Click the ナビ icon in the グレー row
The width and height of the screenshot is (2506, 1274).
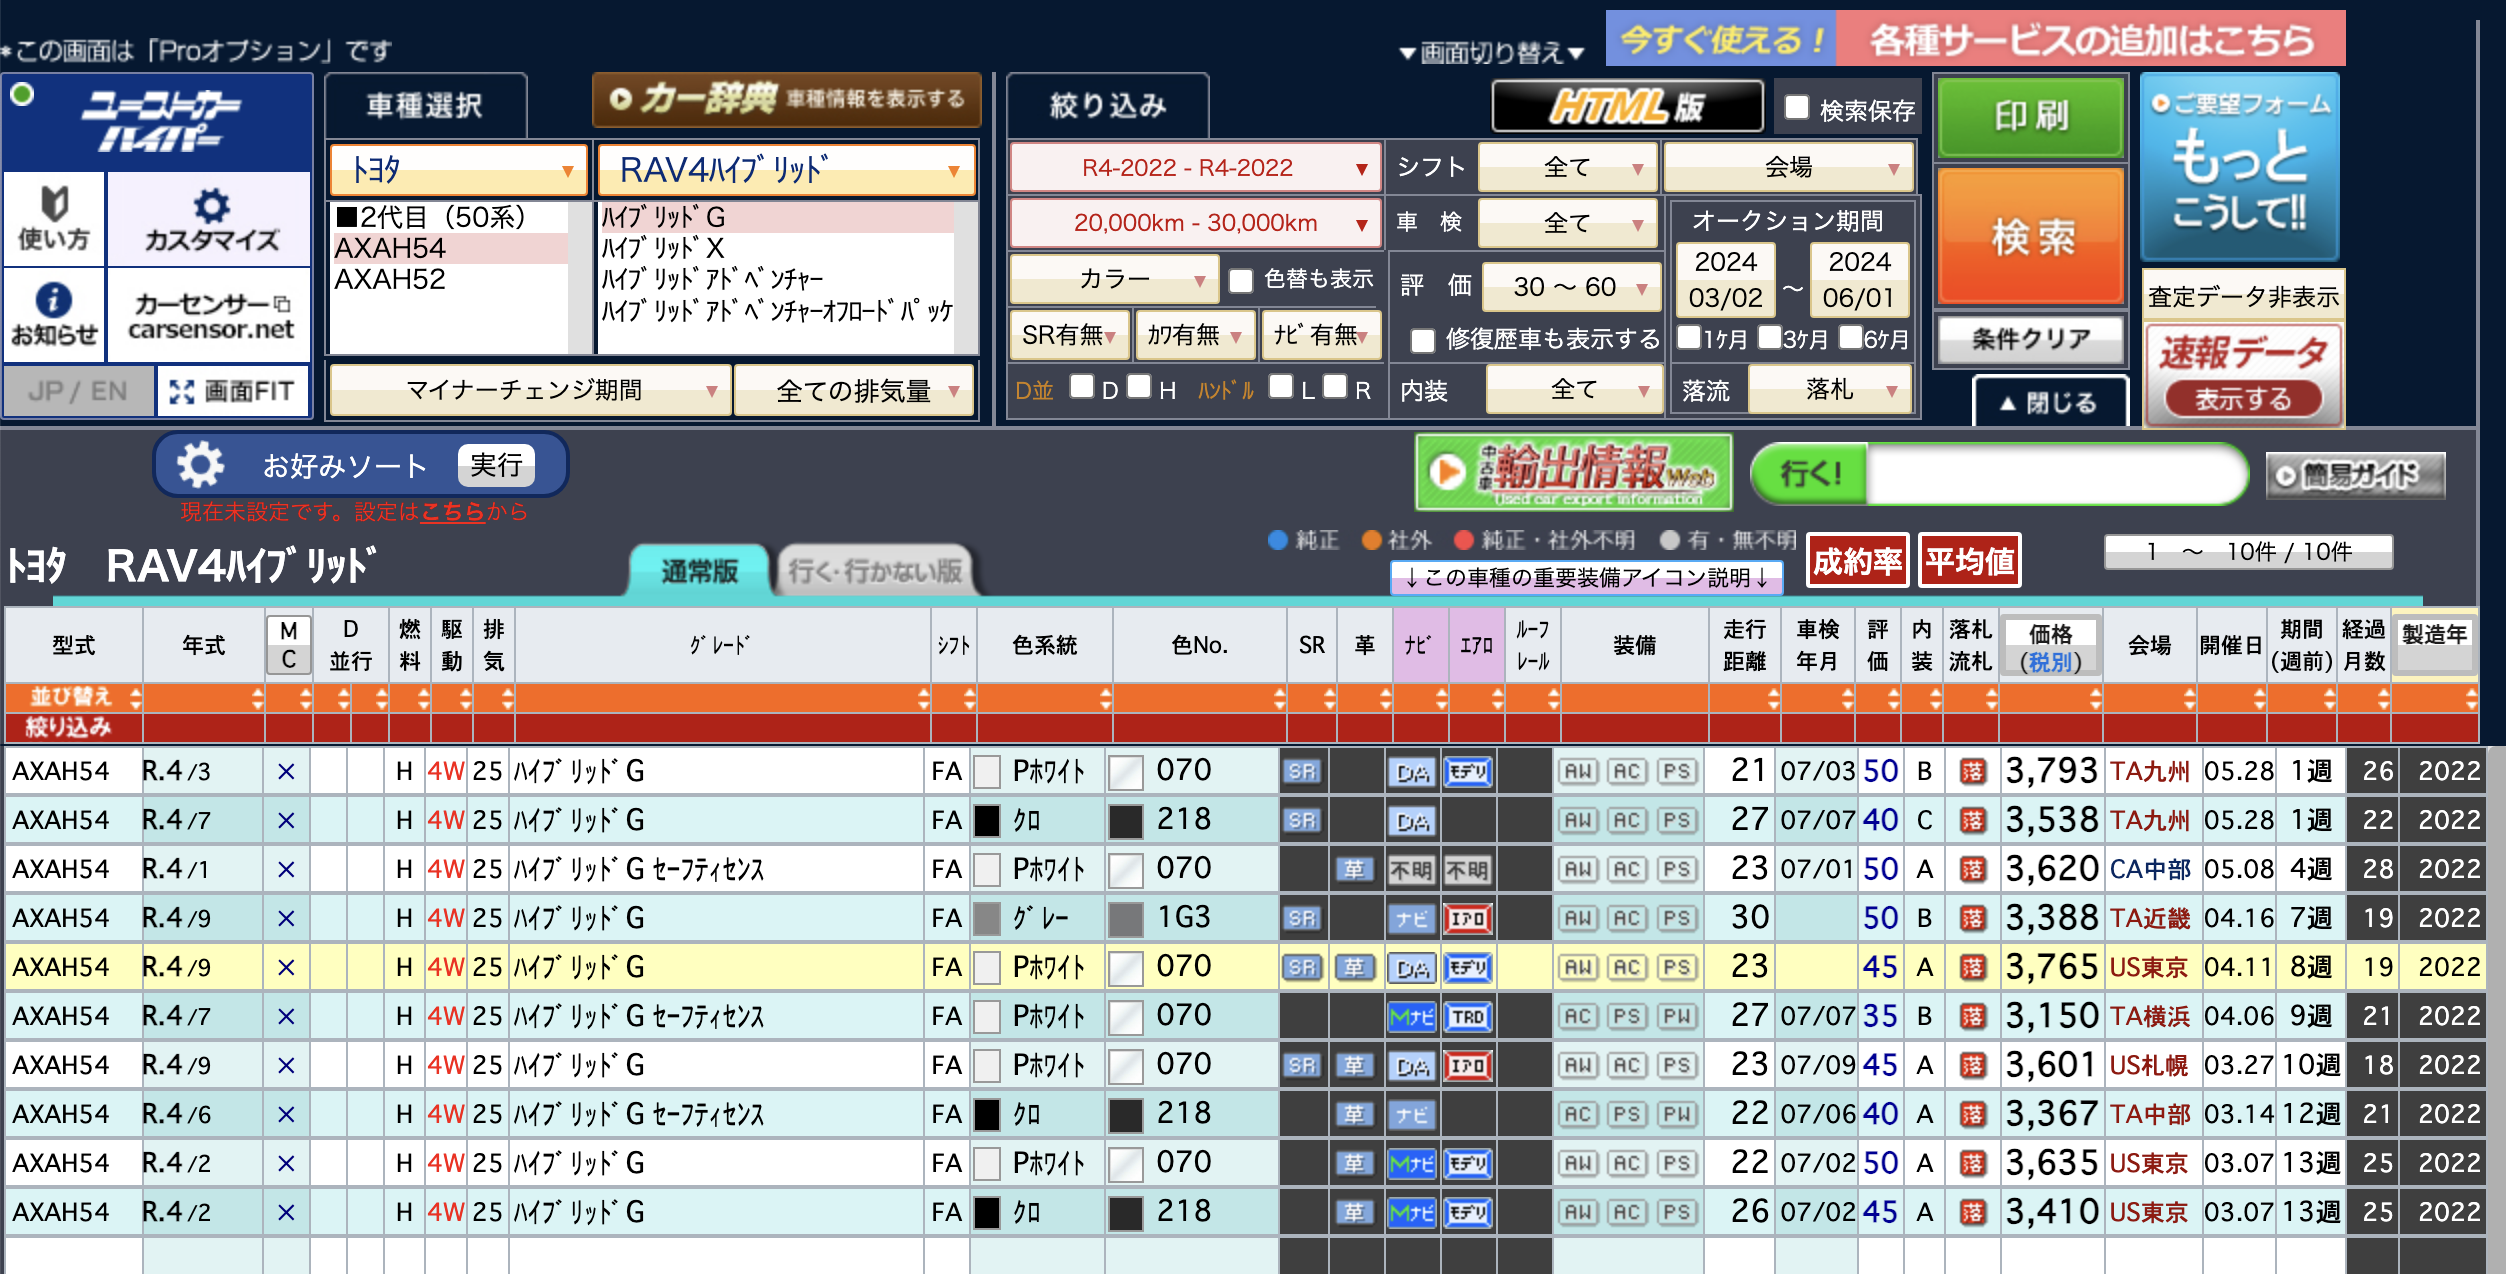pos(1412,919)
